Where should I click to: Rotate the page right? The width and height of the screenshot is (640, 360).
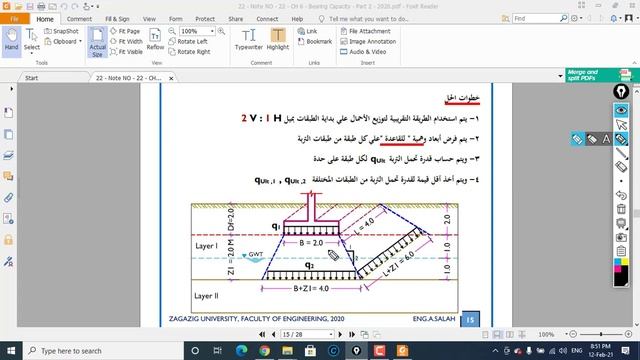pyautogui.click(x=189, y=52)
